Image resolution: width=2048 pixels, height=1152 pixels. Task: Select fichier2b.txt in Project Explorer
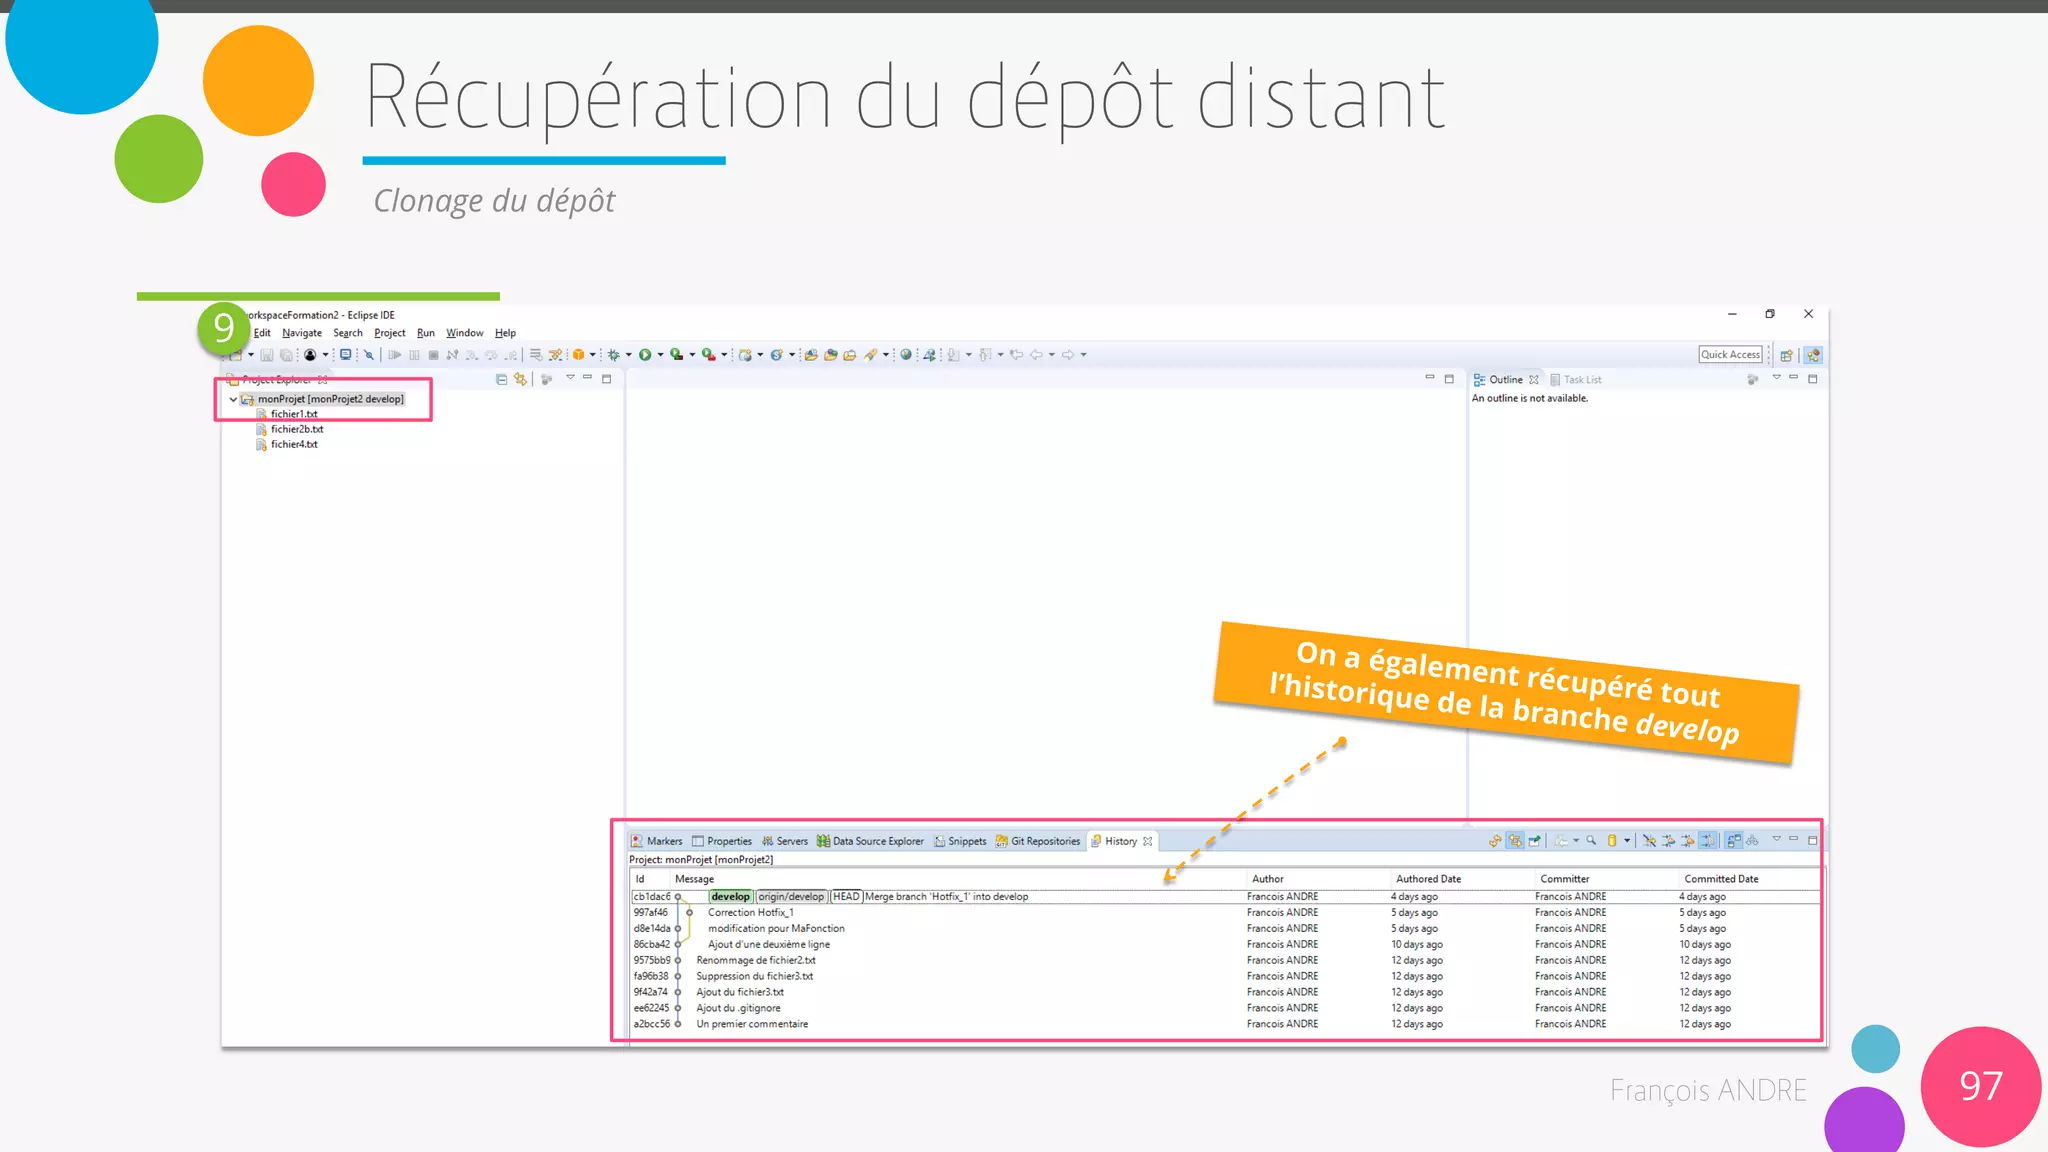click(296, 429)
